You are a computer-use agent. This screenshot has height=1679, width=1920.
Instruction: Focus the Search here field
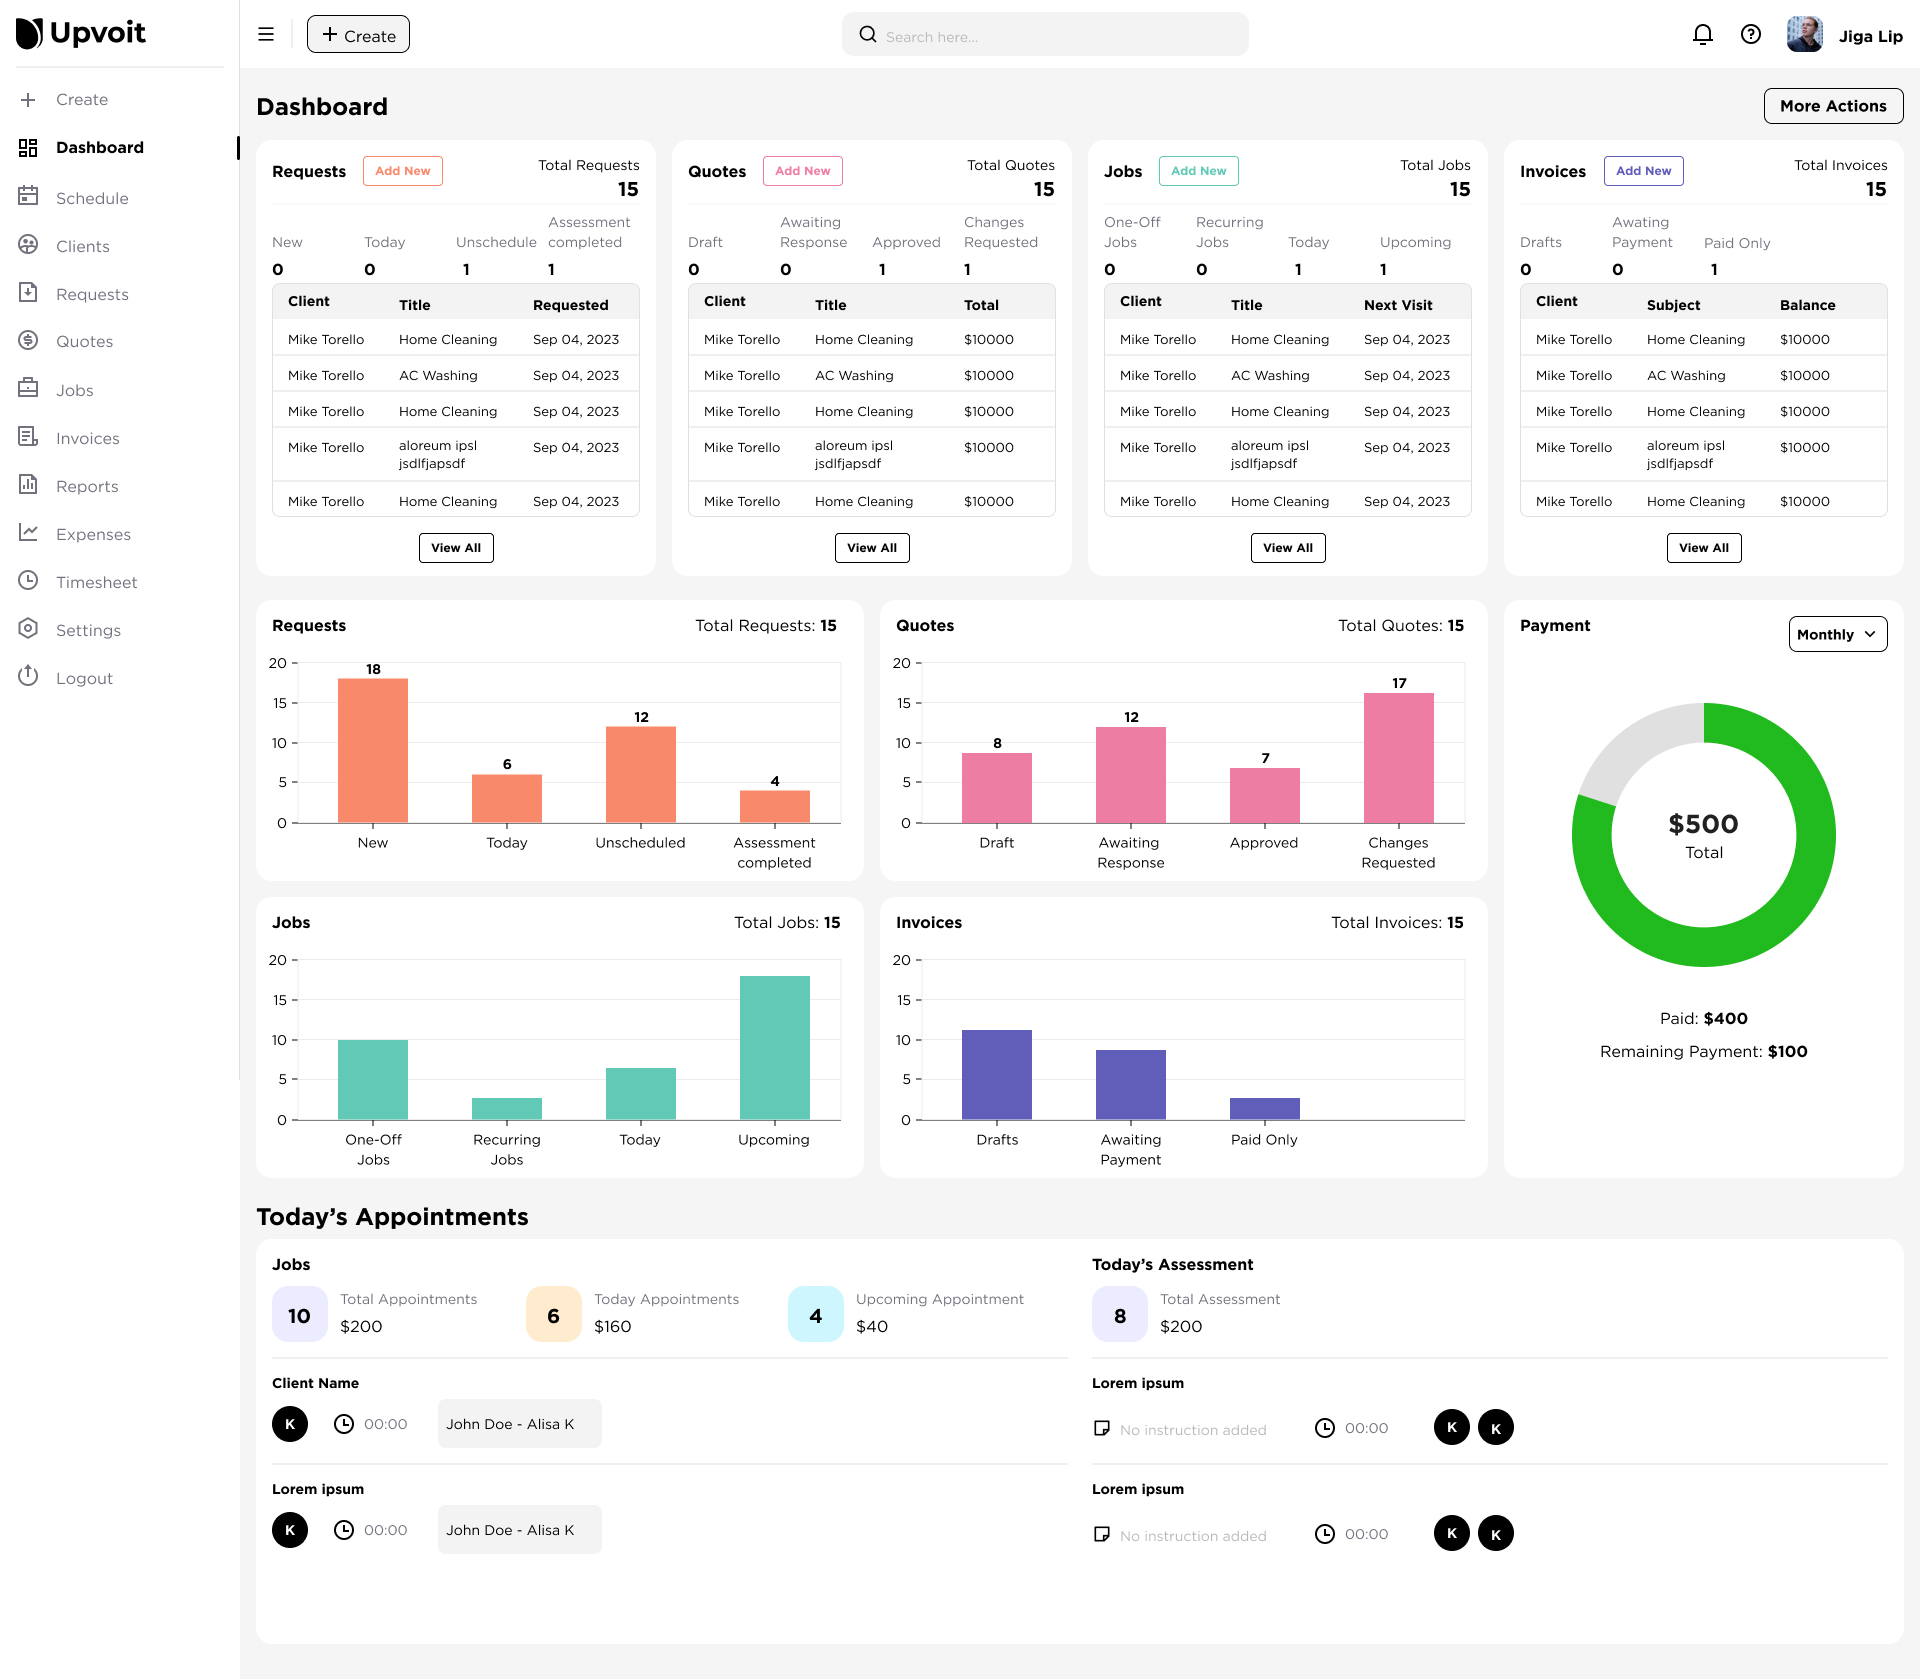click(1045, 35)
